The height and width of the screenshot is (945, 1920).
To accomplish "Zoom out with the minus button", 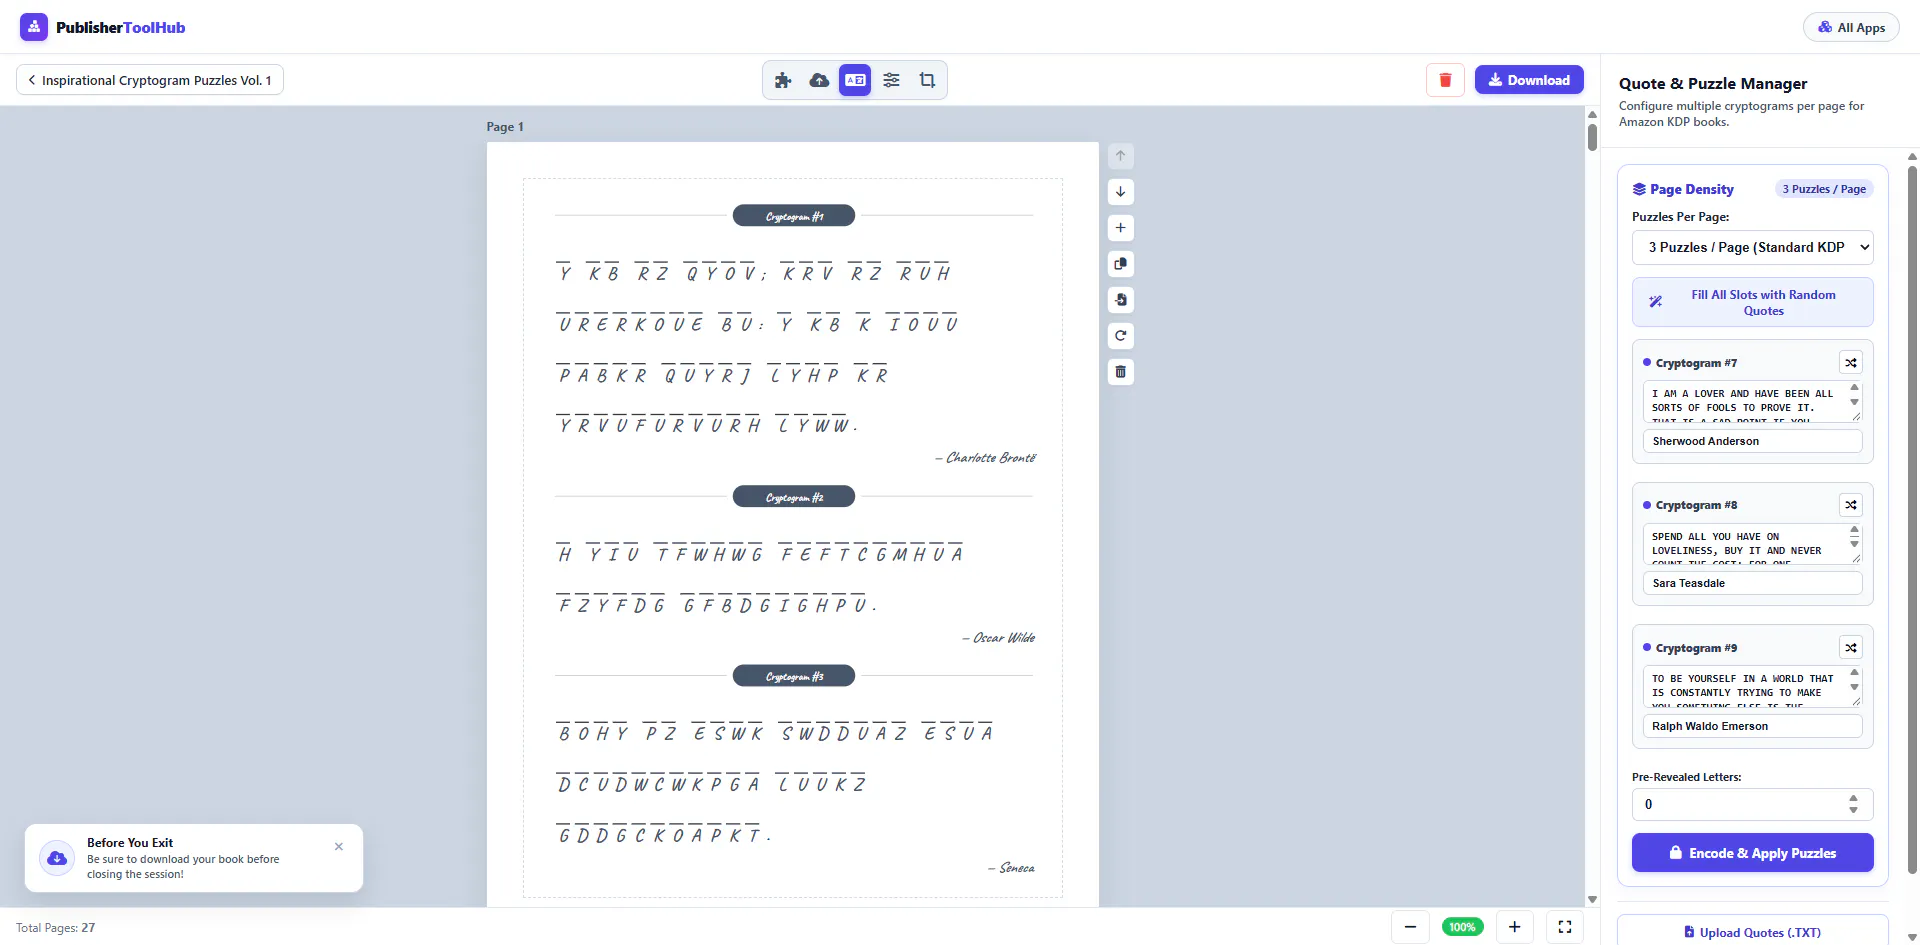I will click(1410, 927).
